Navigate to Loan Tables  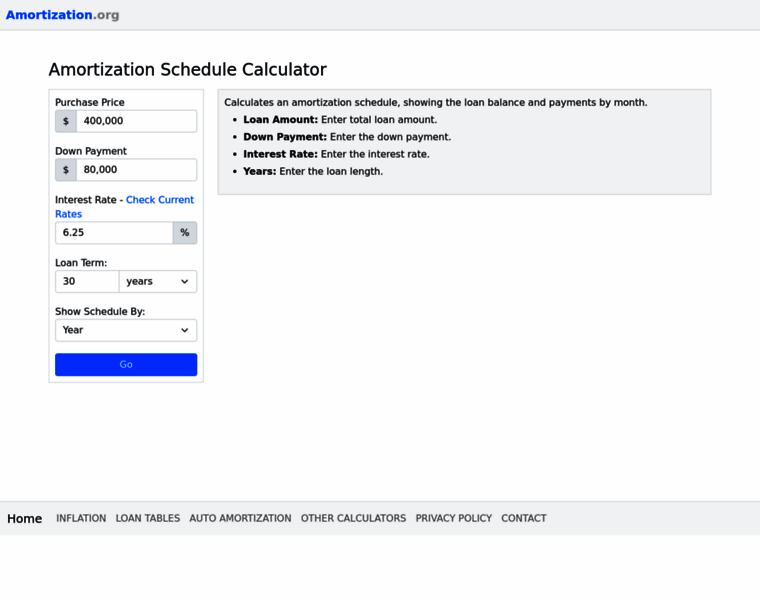click(148, 519)
